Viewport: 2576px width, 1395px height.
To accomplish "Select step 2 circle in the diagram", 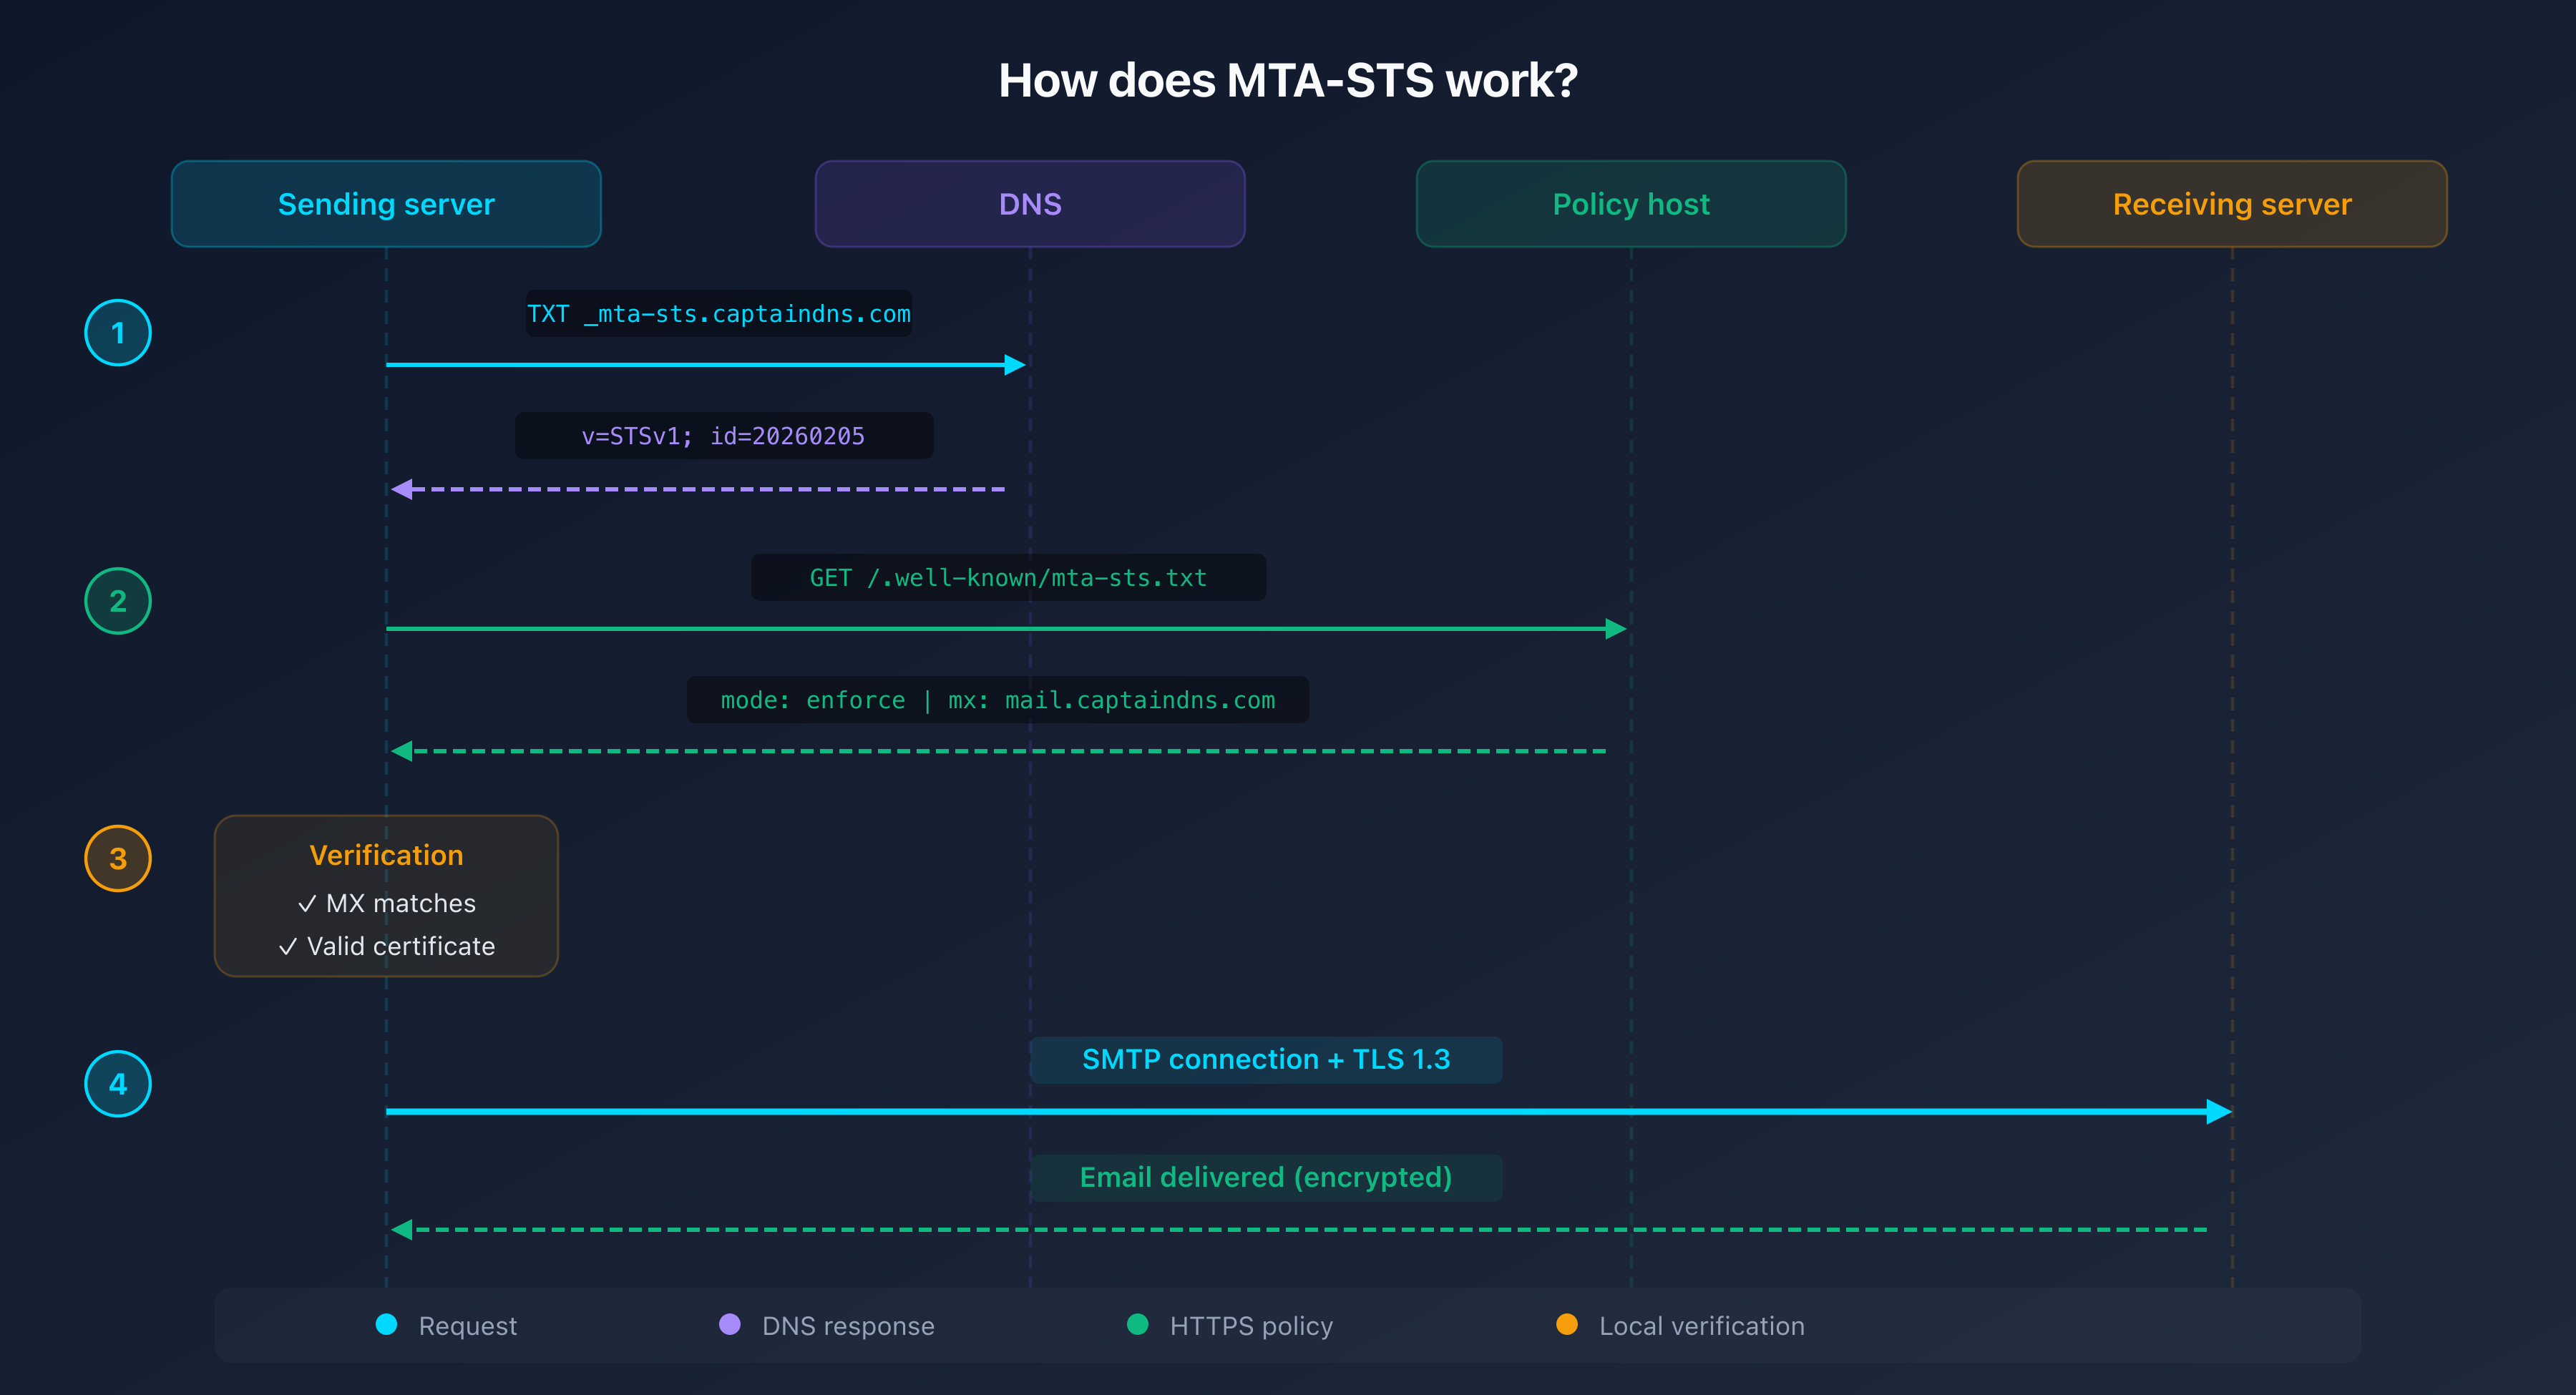I will coord(117,601).
